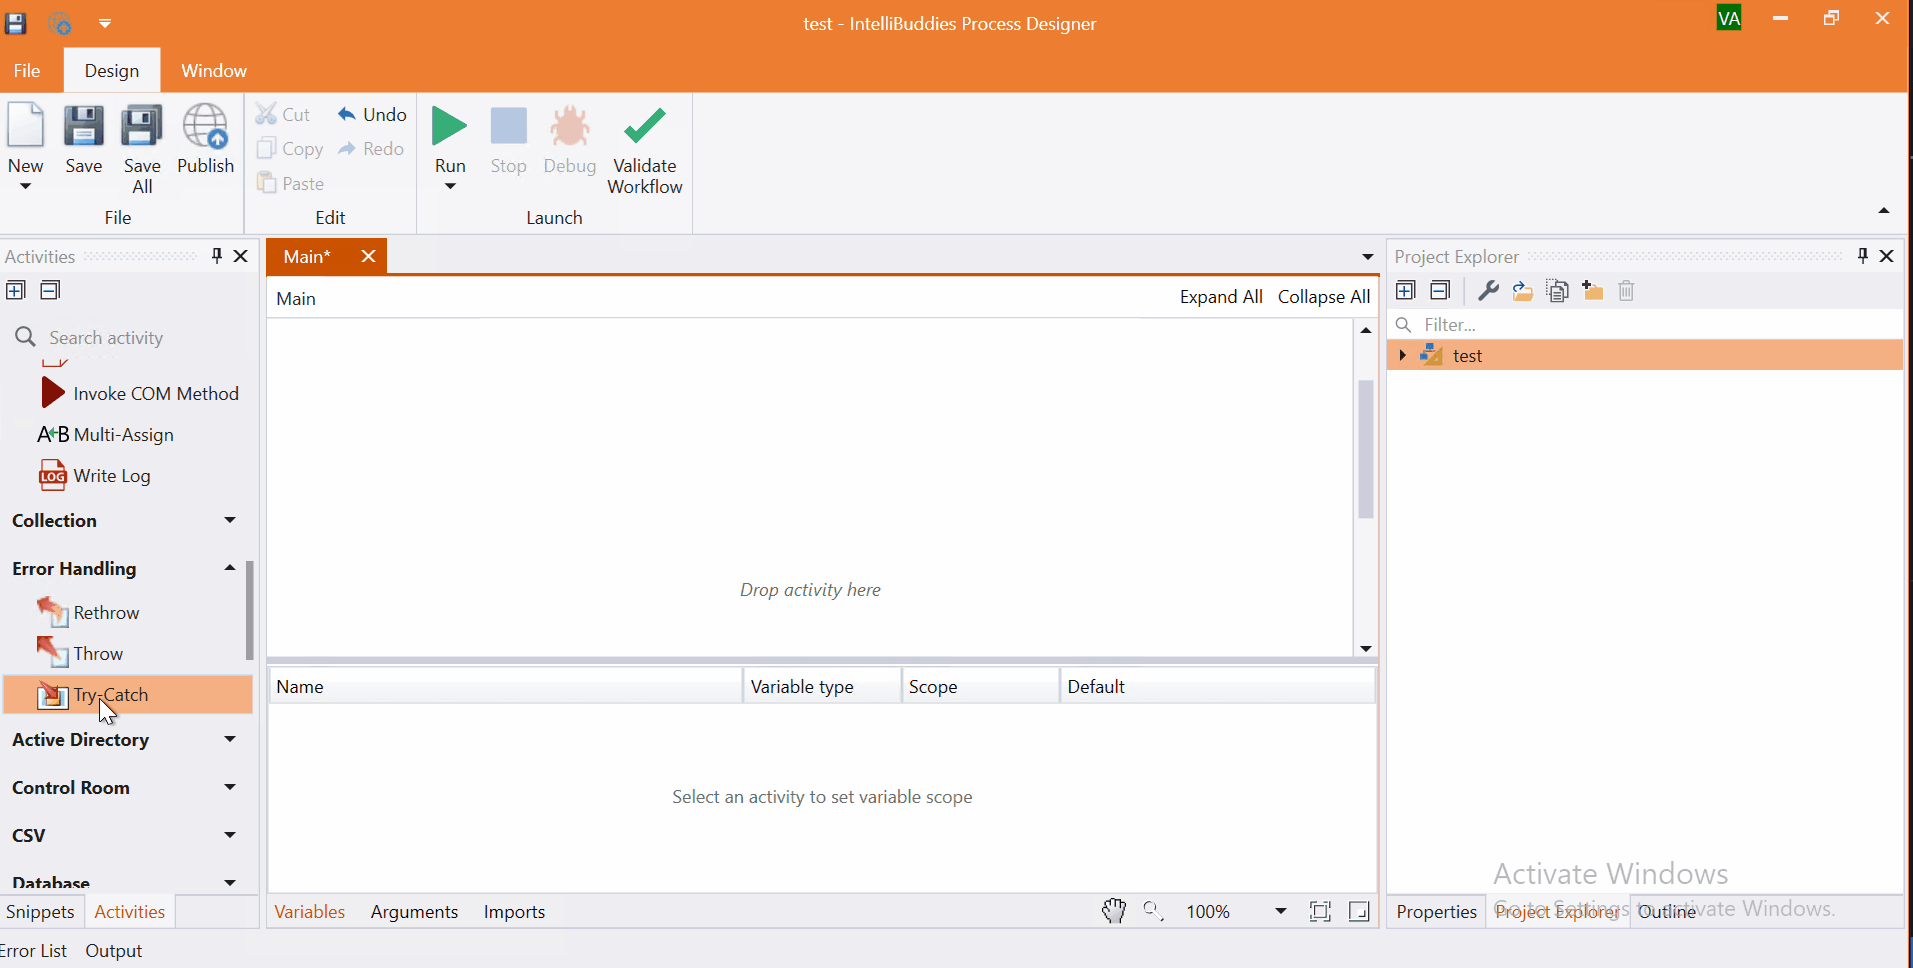Close the Activities panel
This screenshot has width=1913, height=968.
click(241, 256)
